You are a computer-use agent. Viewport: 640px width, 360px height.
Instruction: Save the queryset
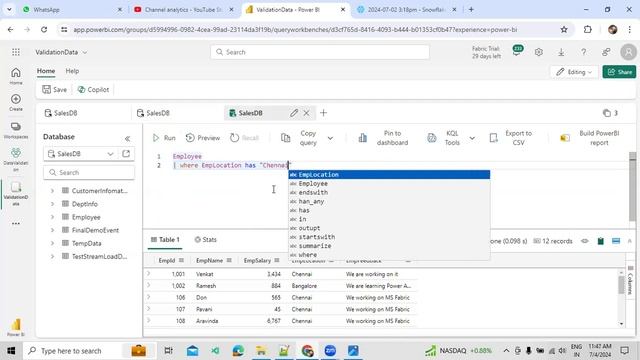click(x=55, y=89)
